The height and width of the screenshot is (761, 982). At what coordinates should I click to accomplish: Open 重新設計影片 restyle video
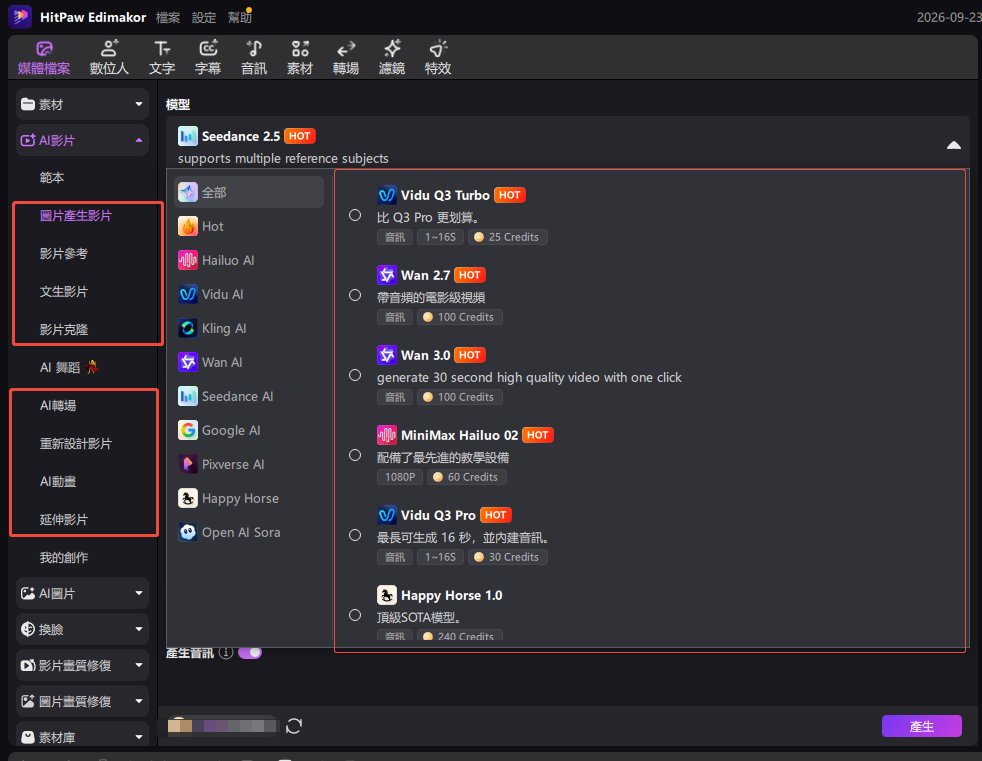pos(76,444)
